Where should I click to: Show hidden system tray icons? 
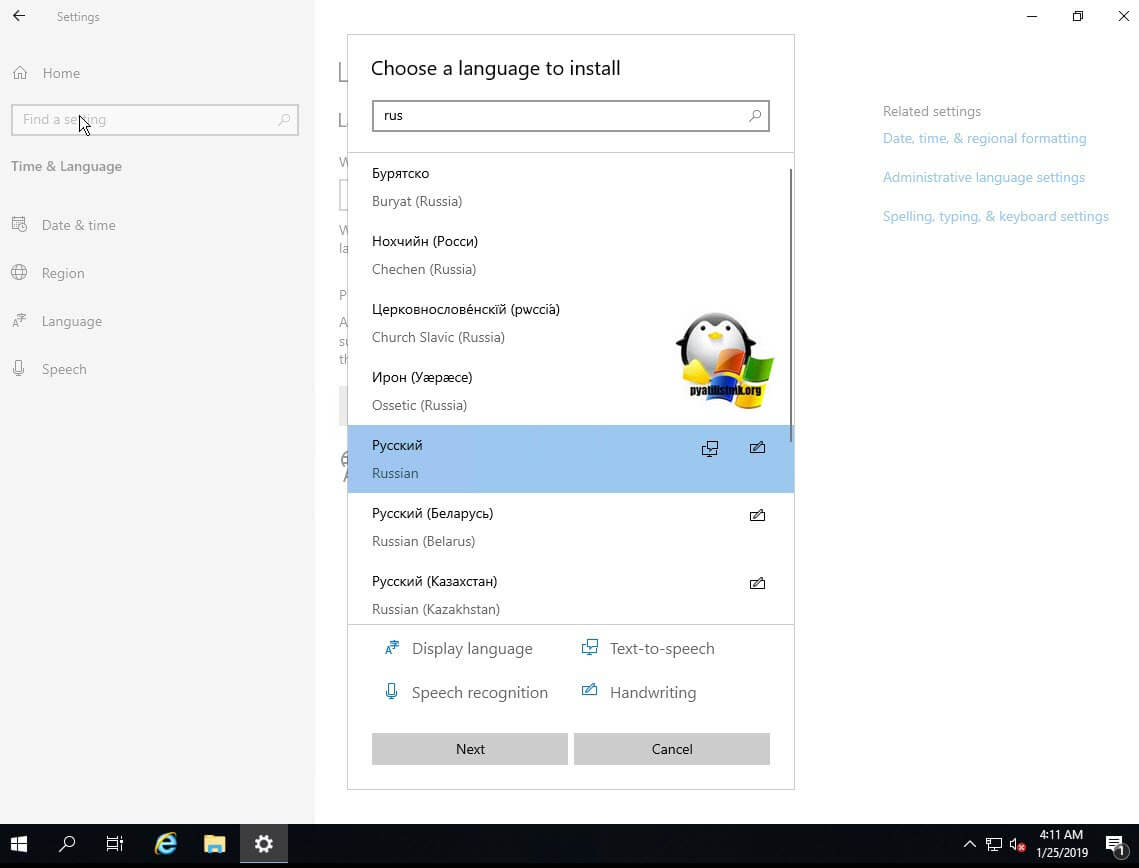pyautogui.click(x=968, y=844)
